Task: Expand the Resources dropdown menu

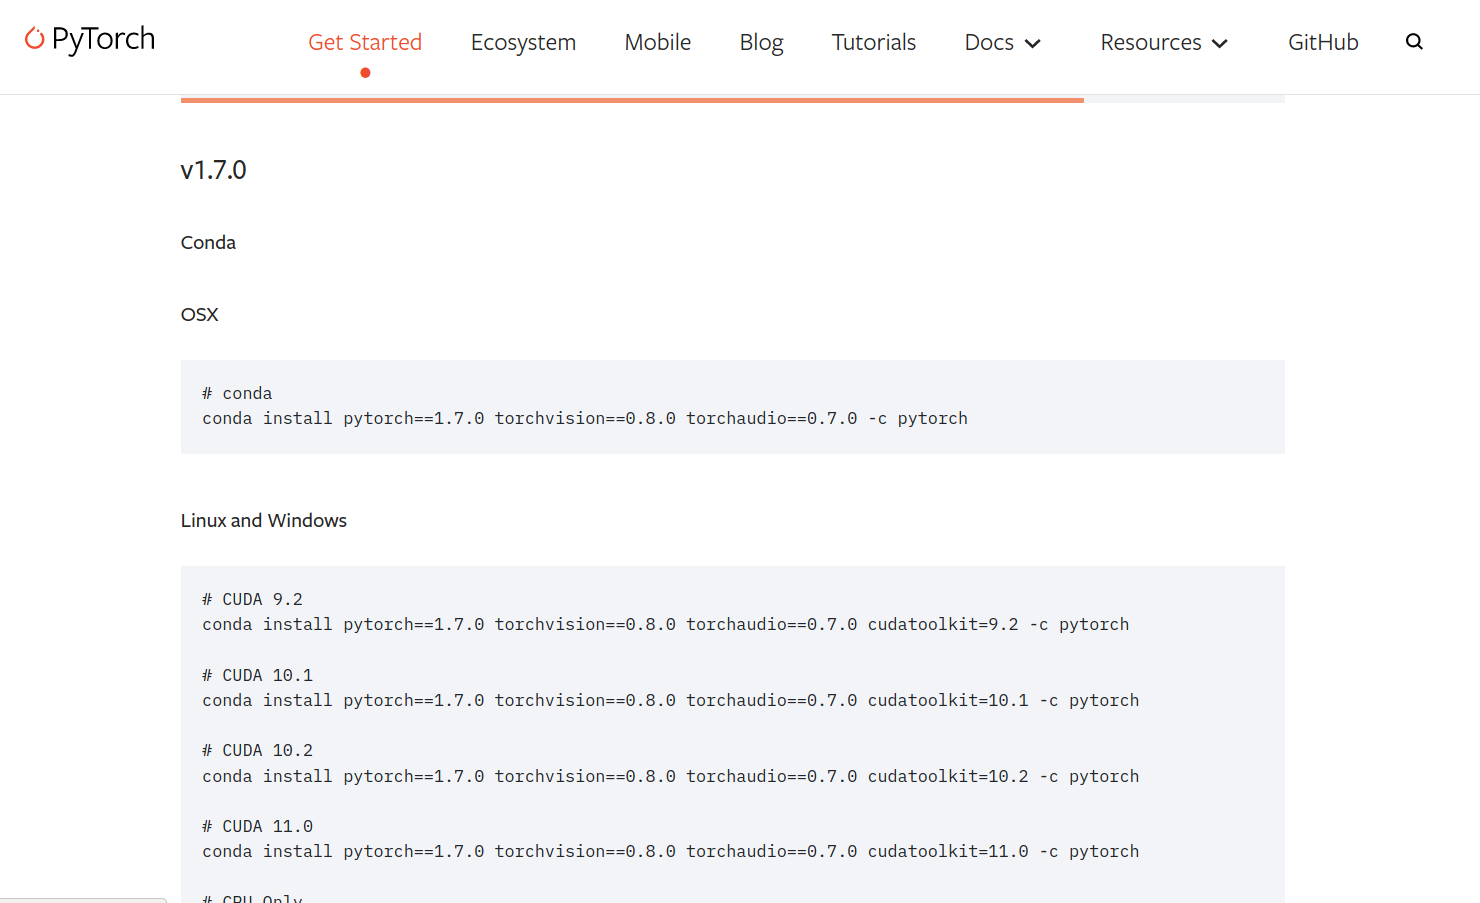Action: pos(1164,42)
